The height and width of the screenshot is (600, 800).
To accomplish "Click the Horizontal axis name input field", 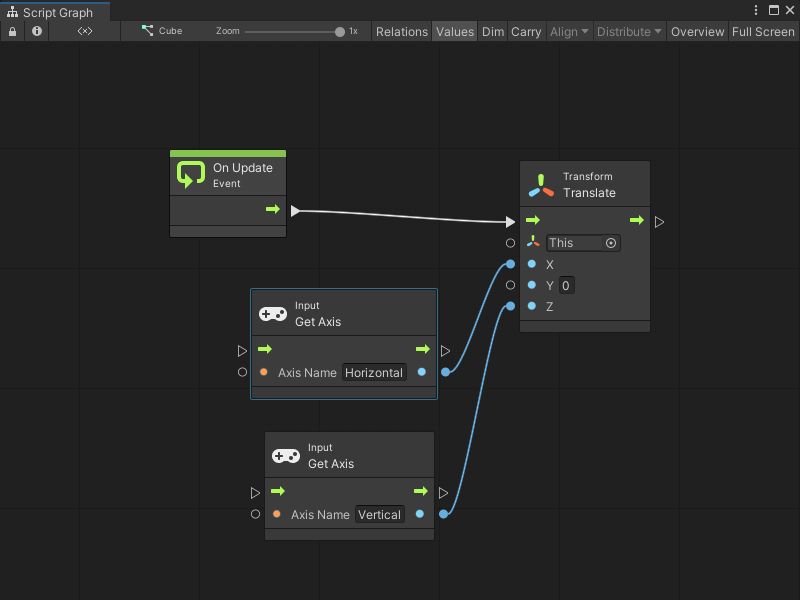I will [374, 372].
